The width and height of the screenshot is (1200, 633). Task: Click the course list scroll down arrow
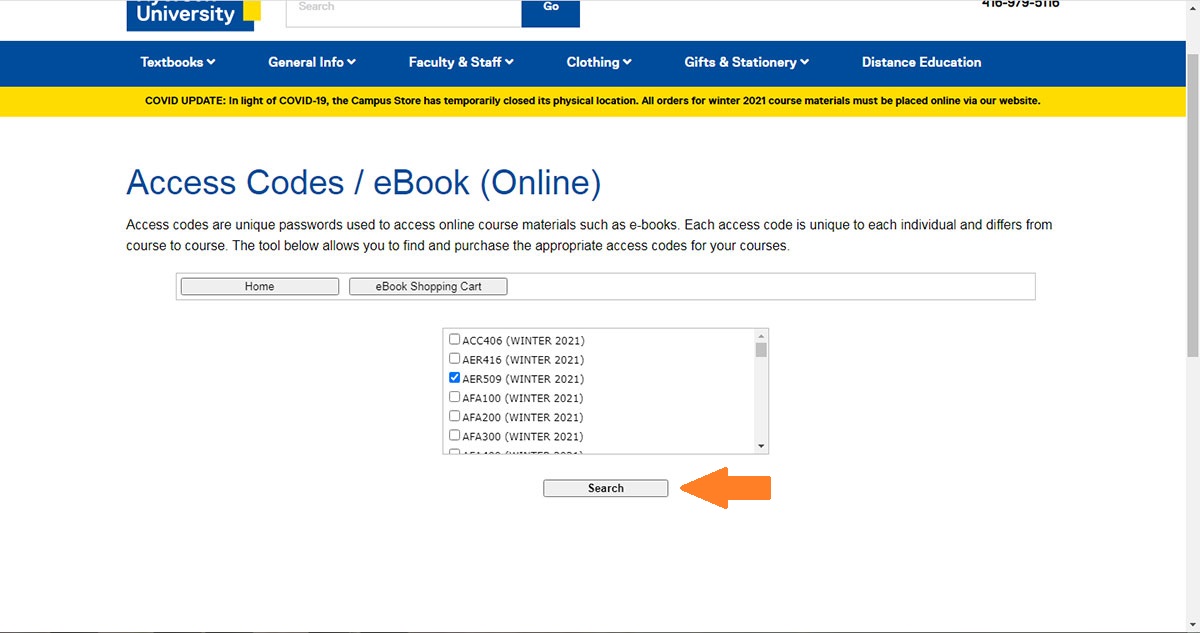[x=761, y=446]
